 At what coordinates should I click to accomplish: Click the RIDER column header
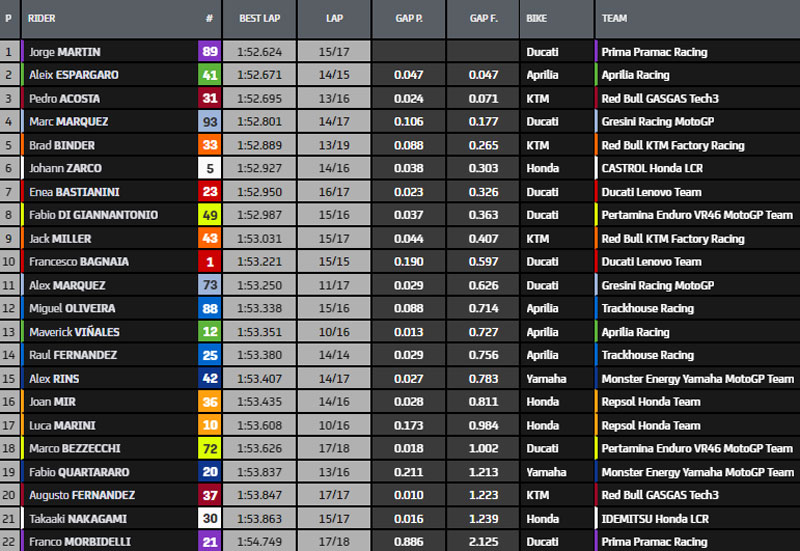42,19
